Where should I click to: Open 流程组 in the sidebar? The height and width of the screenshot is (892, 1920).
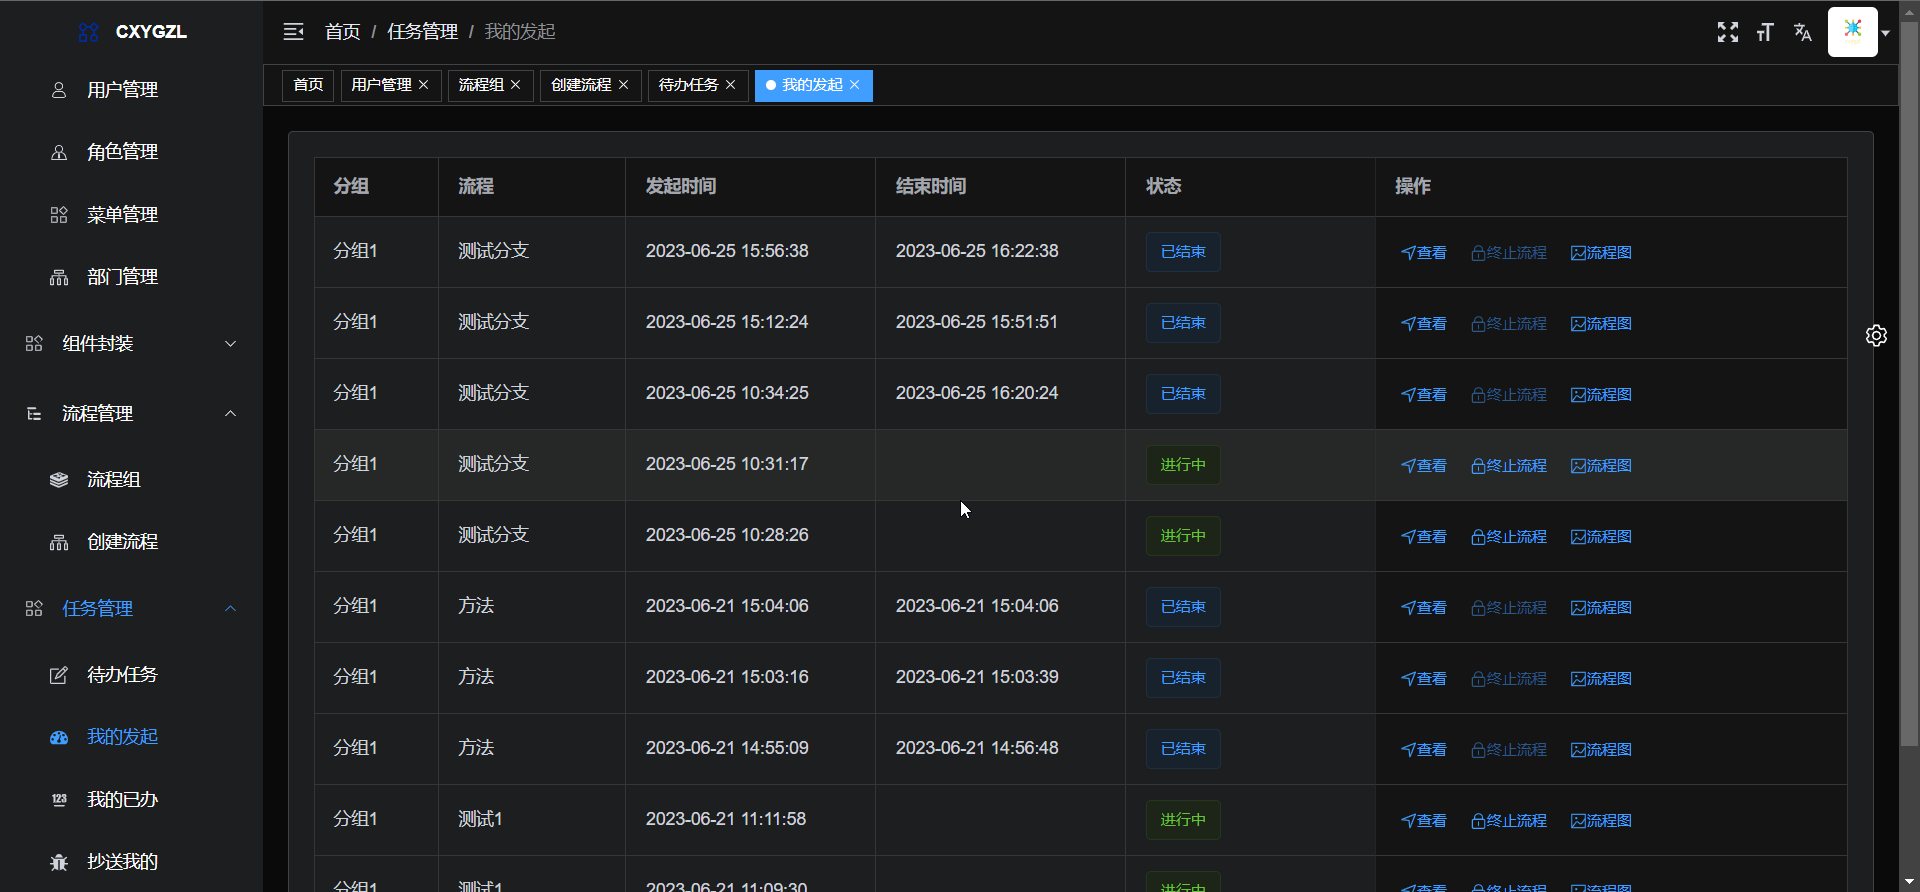(131, 480)
